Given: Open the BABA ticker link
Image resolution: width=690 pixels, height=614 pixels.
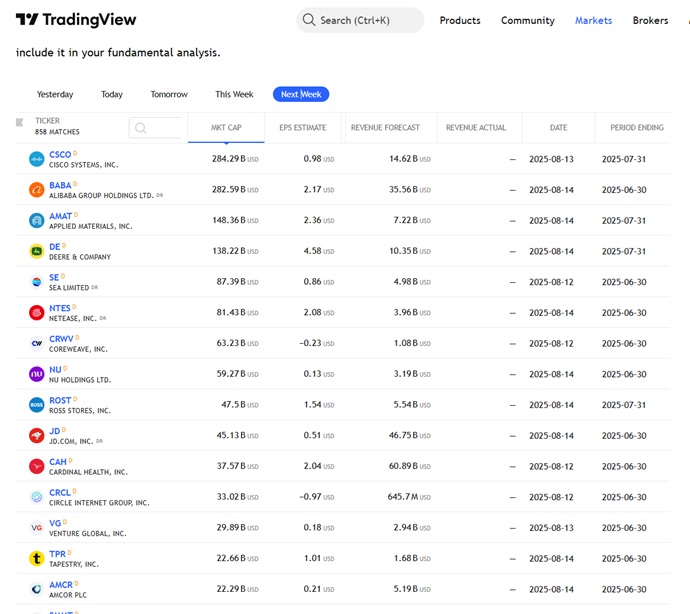Looking at the screenshot, I should [60, 185].
